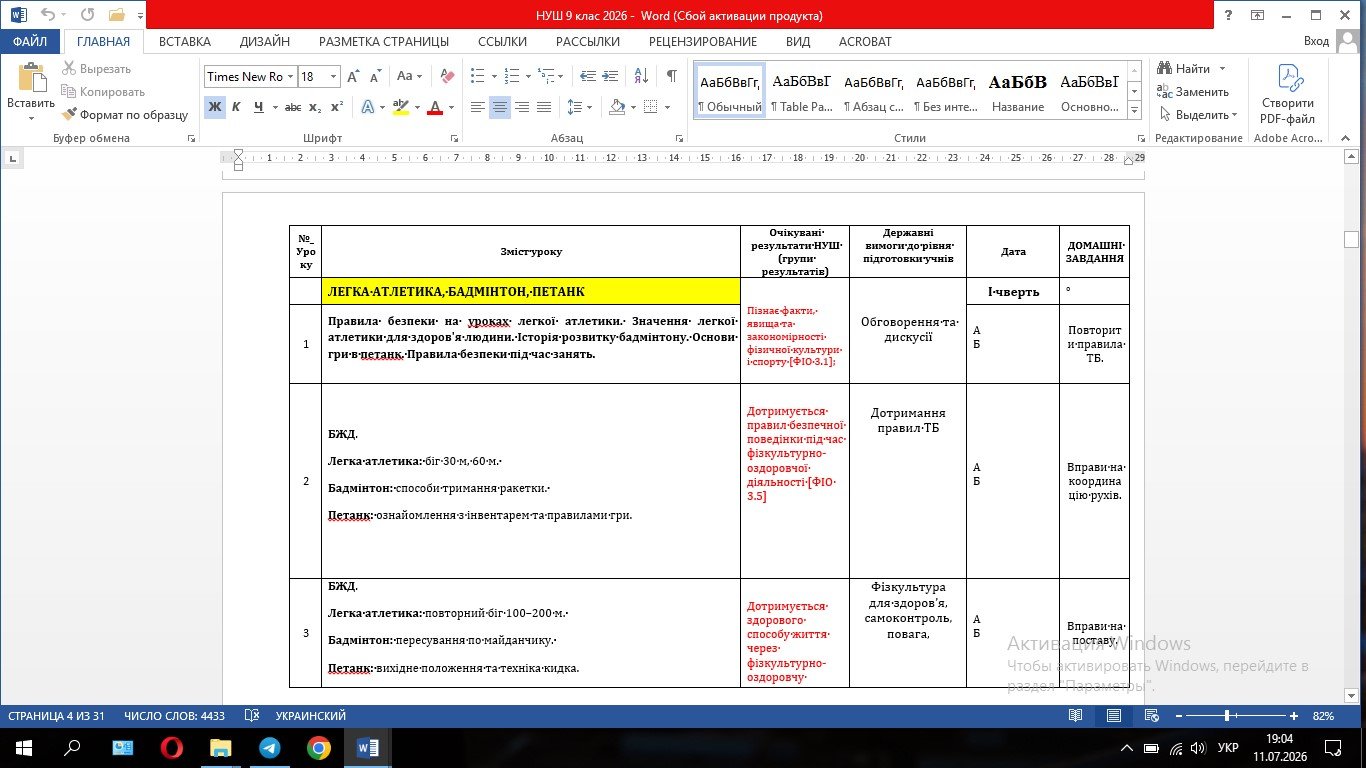Open Opera browser from the taskbar
1366x768 pixels.
click(x=172, y=748)
